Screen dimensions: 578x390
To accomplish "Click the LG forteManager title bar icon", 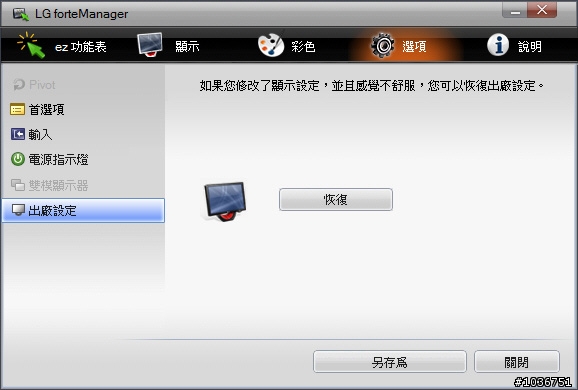I will tap(21, 14).
